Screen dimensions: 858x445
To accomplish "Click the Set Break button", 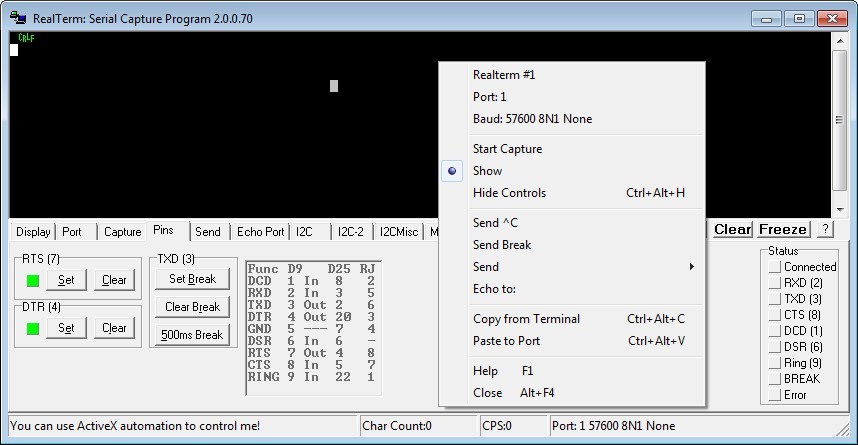I will [192, 279].
